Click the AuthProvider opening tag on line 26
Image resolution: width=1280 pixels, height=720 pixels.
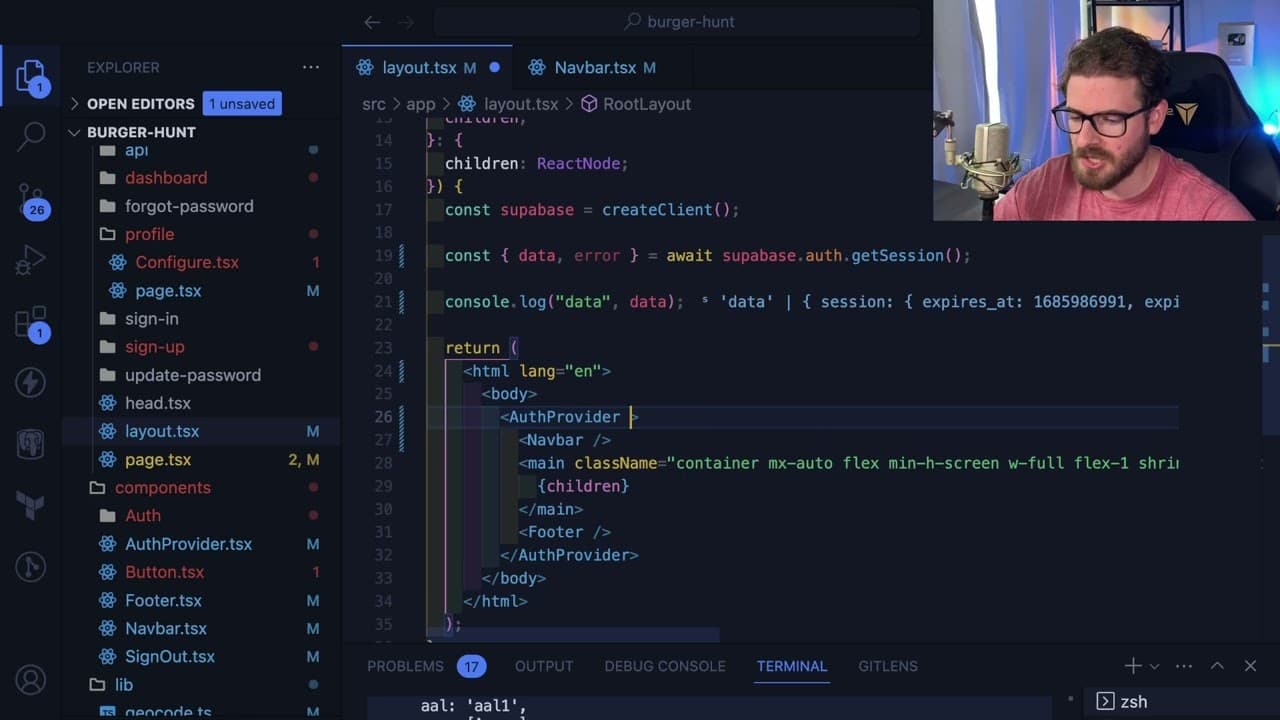coord(569,417)
